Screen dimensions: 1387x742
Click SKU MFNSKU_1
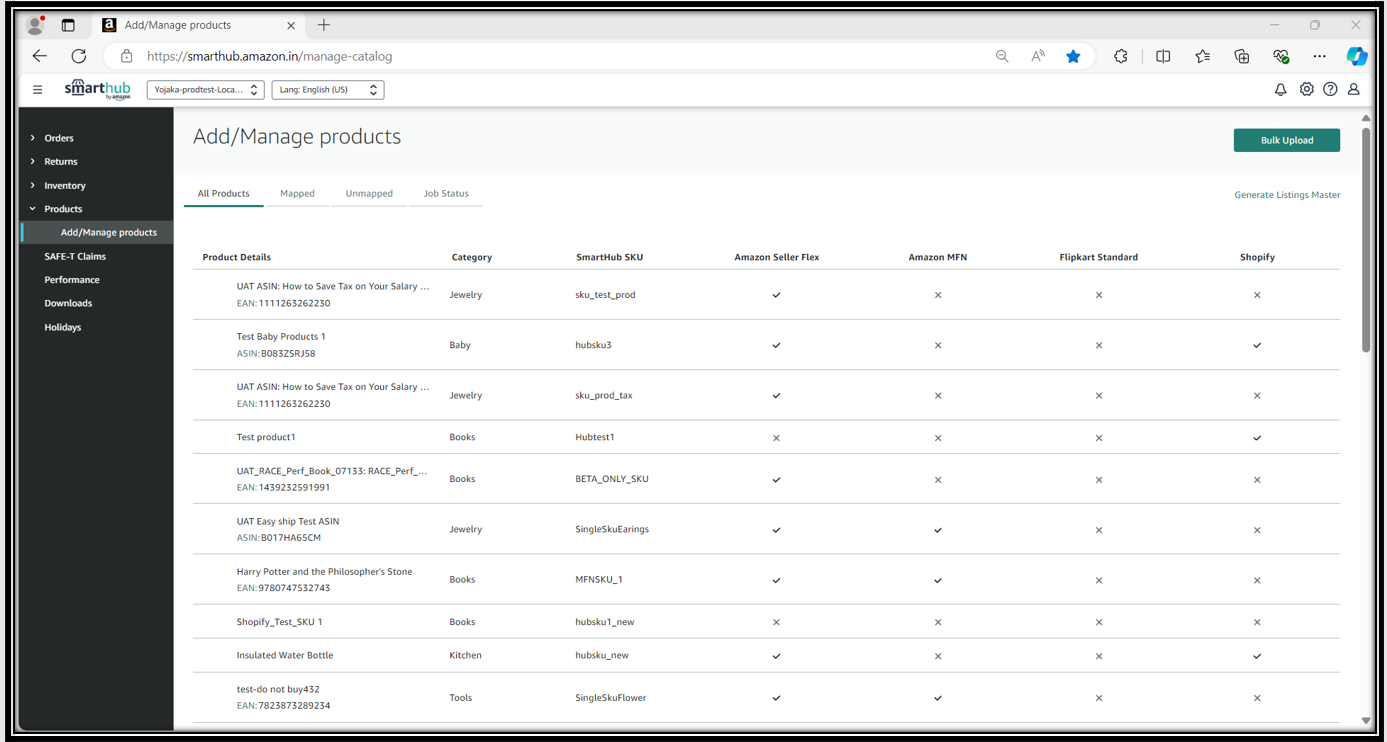(599, 580)
